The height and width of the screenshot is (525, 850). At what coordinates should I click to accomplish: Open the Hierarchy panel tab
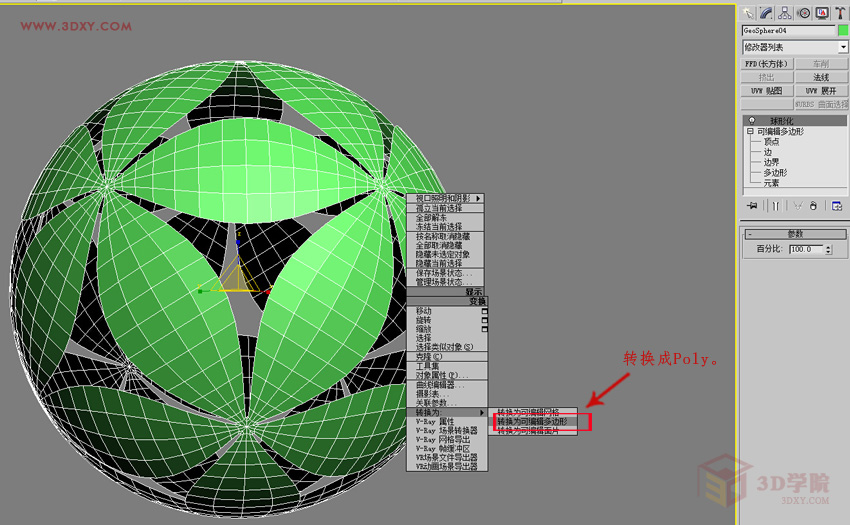(785, 13)
